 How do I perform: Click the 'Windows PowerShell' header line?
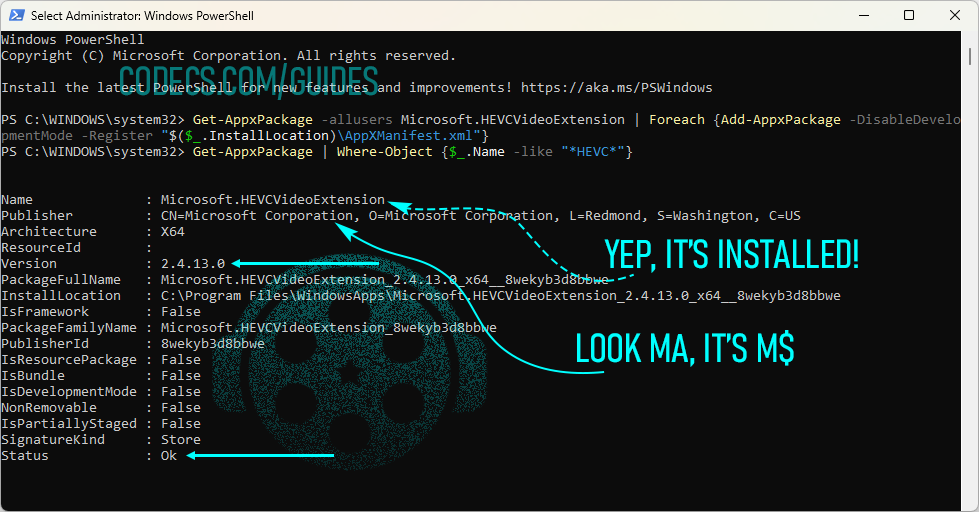(x=73, y=40)
